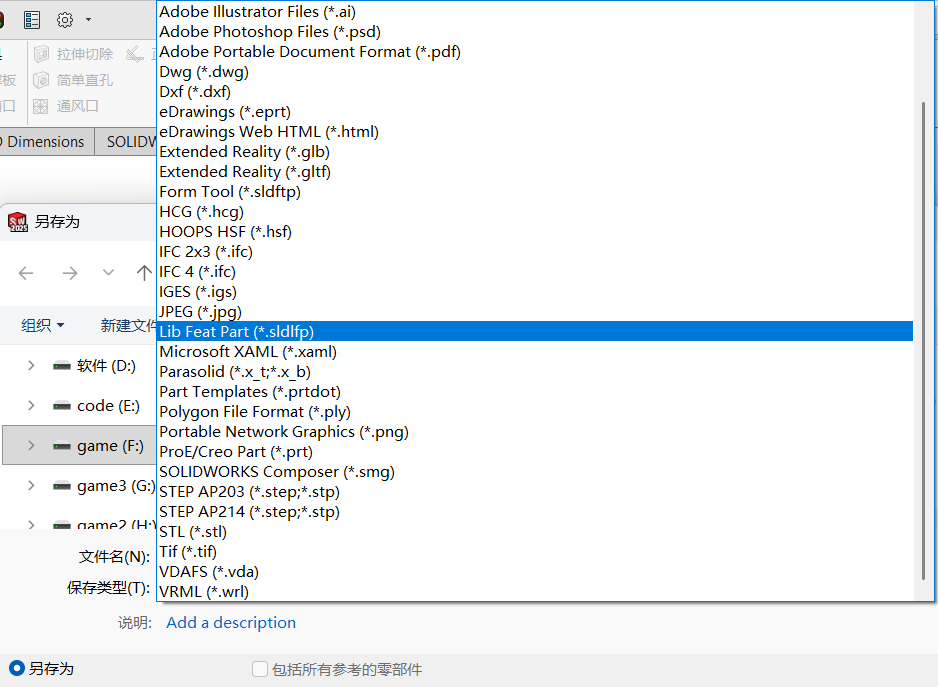Expand the settings gear dropdown arrow

[x=88, y=20]
